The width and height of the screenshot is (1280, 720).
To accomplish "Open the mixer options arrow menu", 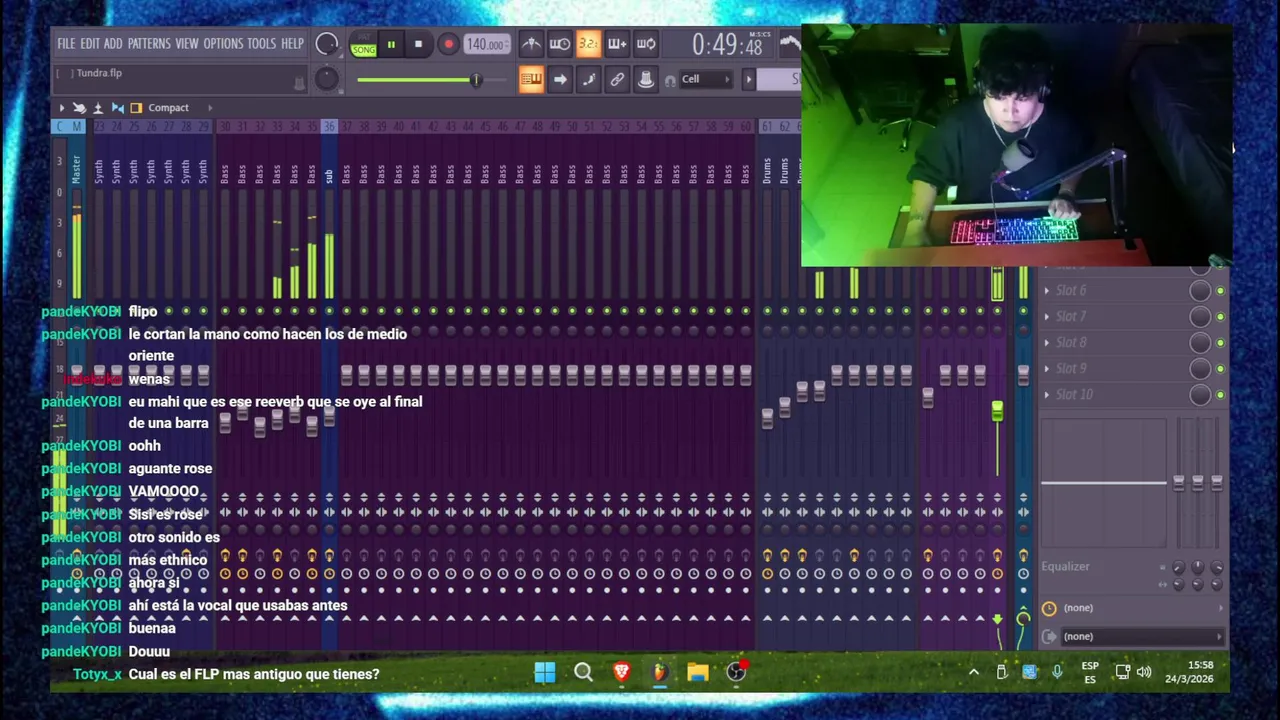I will coord(61,108).
